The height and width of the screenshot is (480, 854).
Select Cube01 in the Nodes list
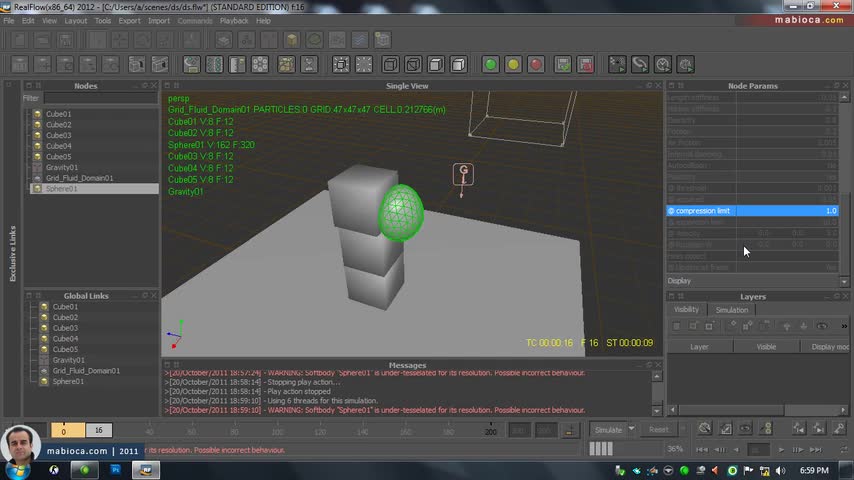(58, 114)
